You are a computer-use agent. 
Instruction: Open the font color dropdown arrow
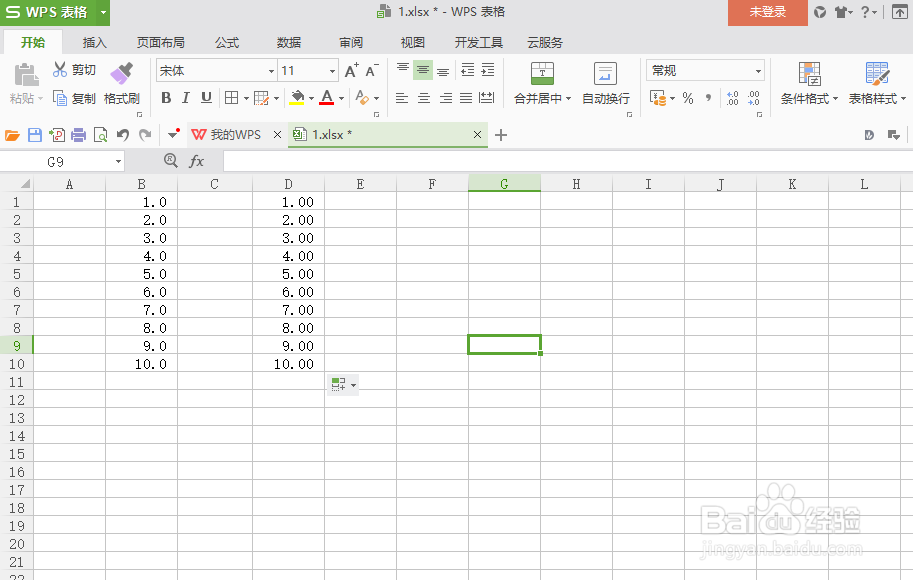point(341,98)
